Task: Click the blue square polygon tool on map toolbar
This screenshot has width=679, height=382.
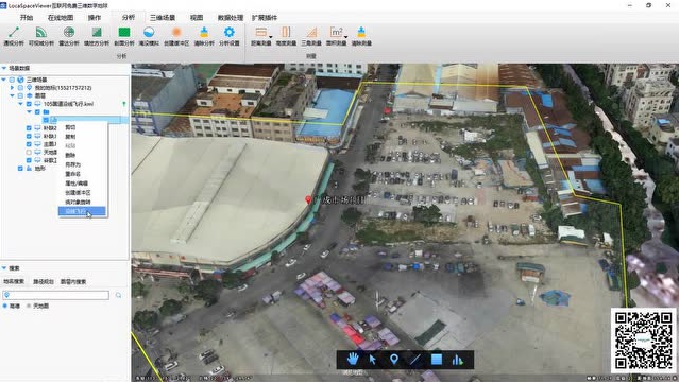Action: [x=436, y=359]
